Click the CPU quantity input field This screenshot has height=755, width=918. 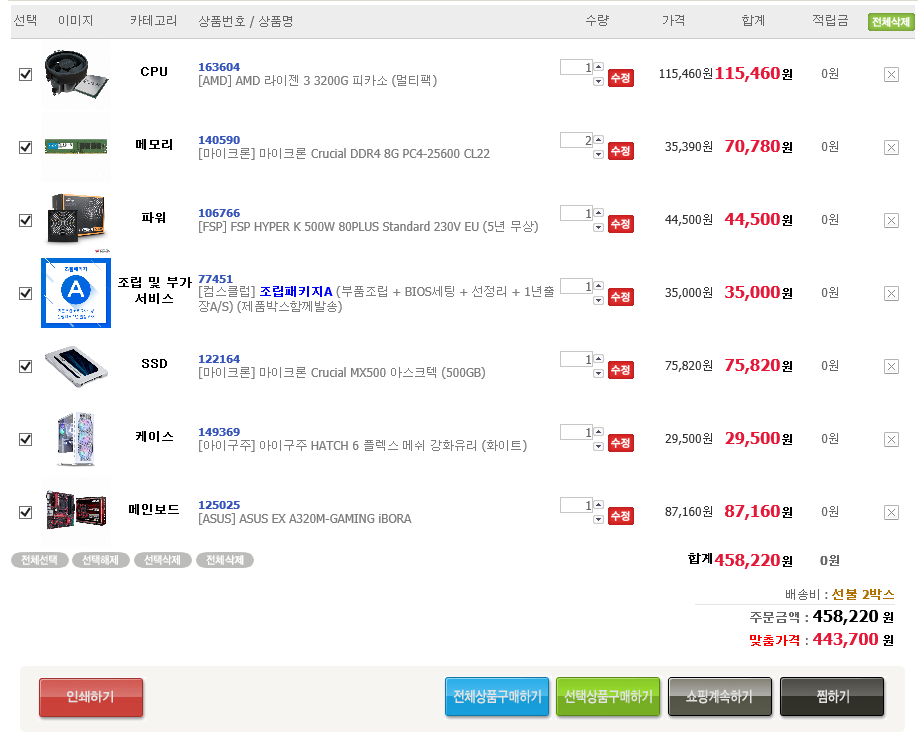577,67
